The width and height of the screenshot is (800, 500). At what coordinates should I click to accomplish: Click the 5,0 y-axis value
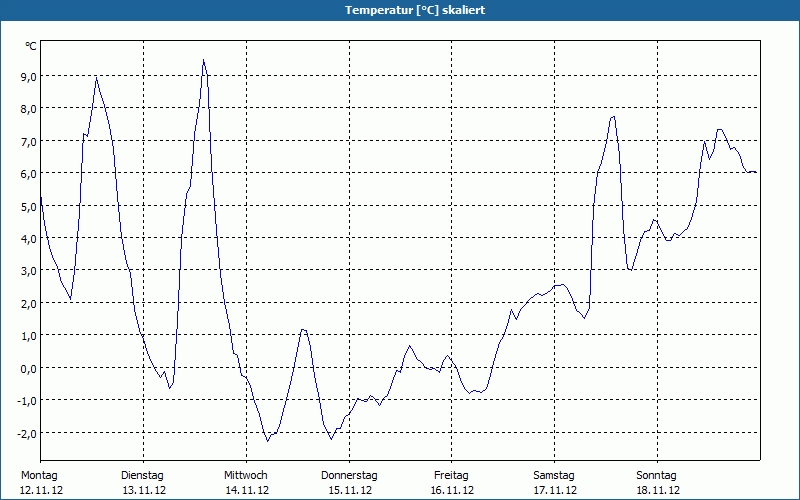pos(27,207)
